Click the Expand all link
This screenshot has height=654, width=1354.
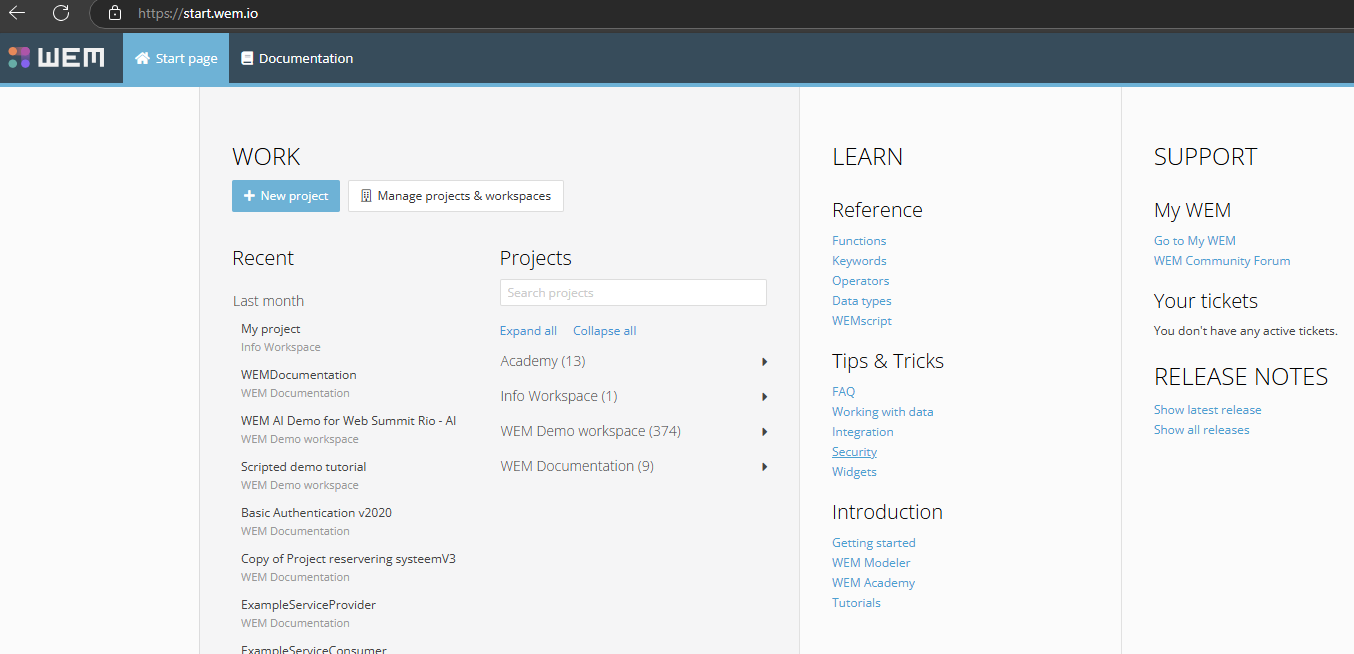pos(528,331)
